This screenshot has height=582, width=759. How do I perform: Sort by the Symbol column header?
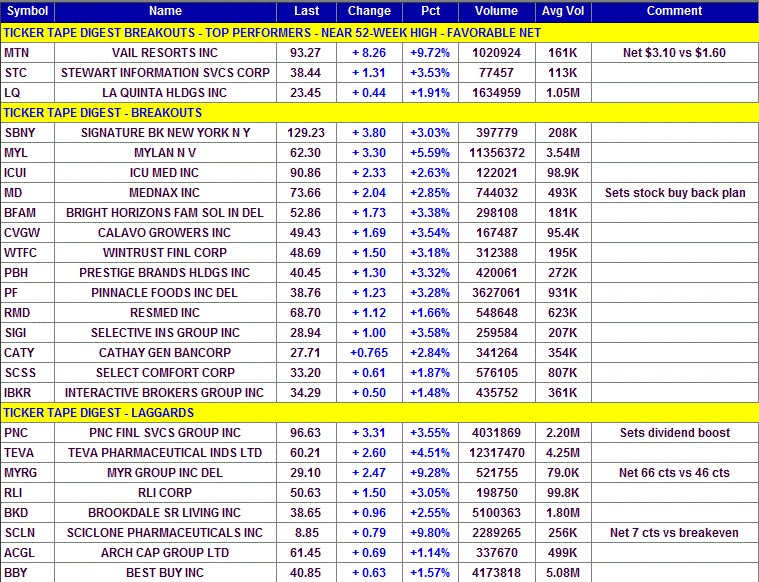[28, 11]
